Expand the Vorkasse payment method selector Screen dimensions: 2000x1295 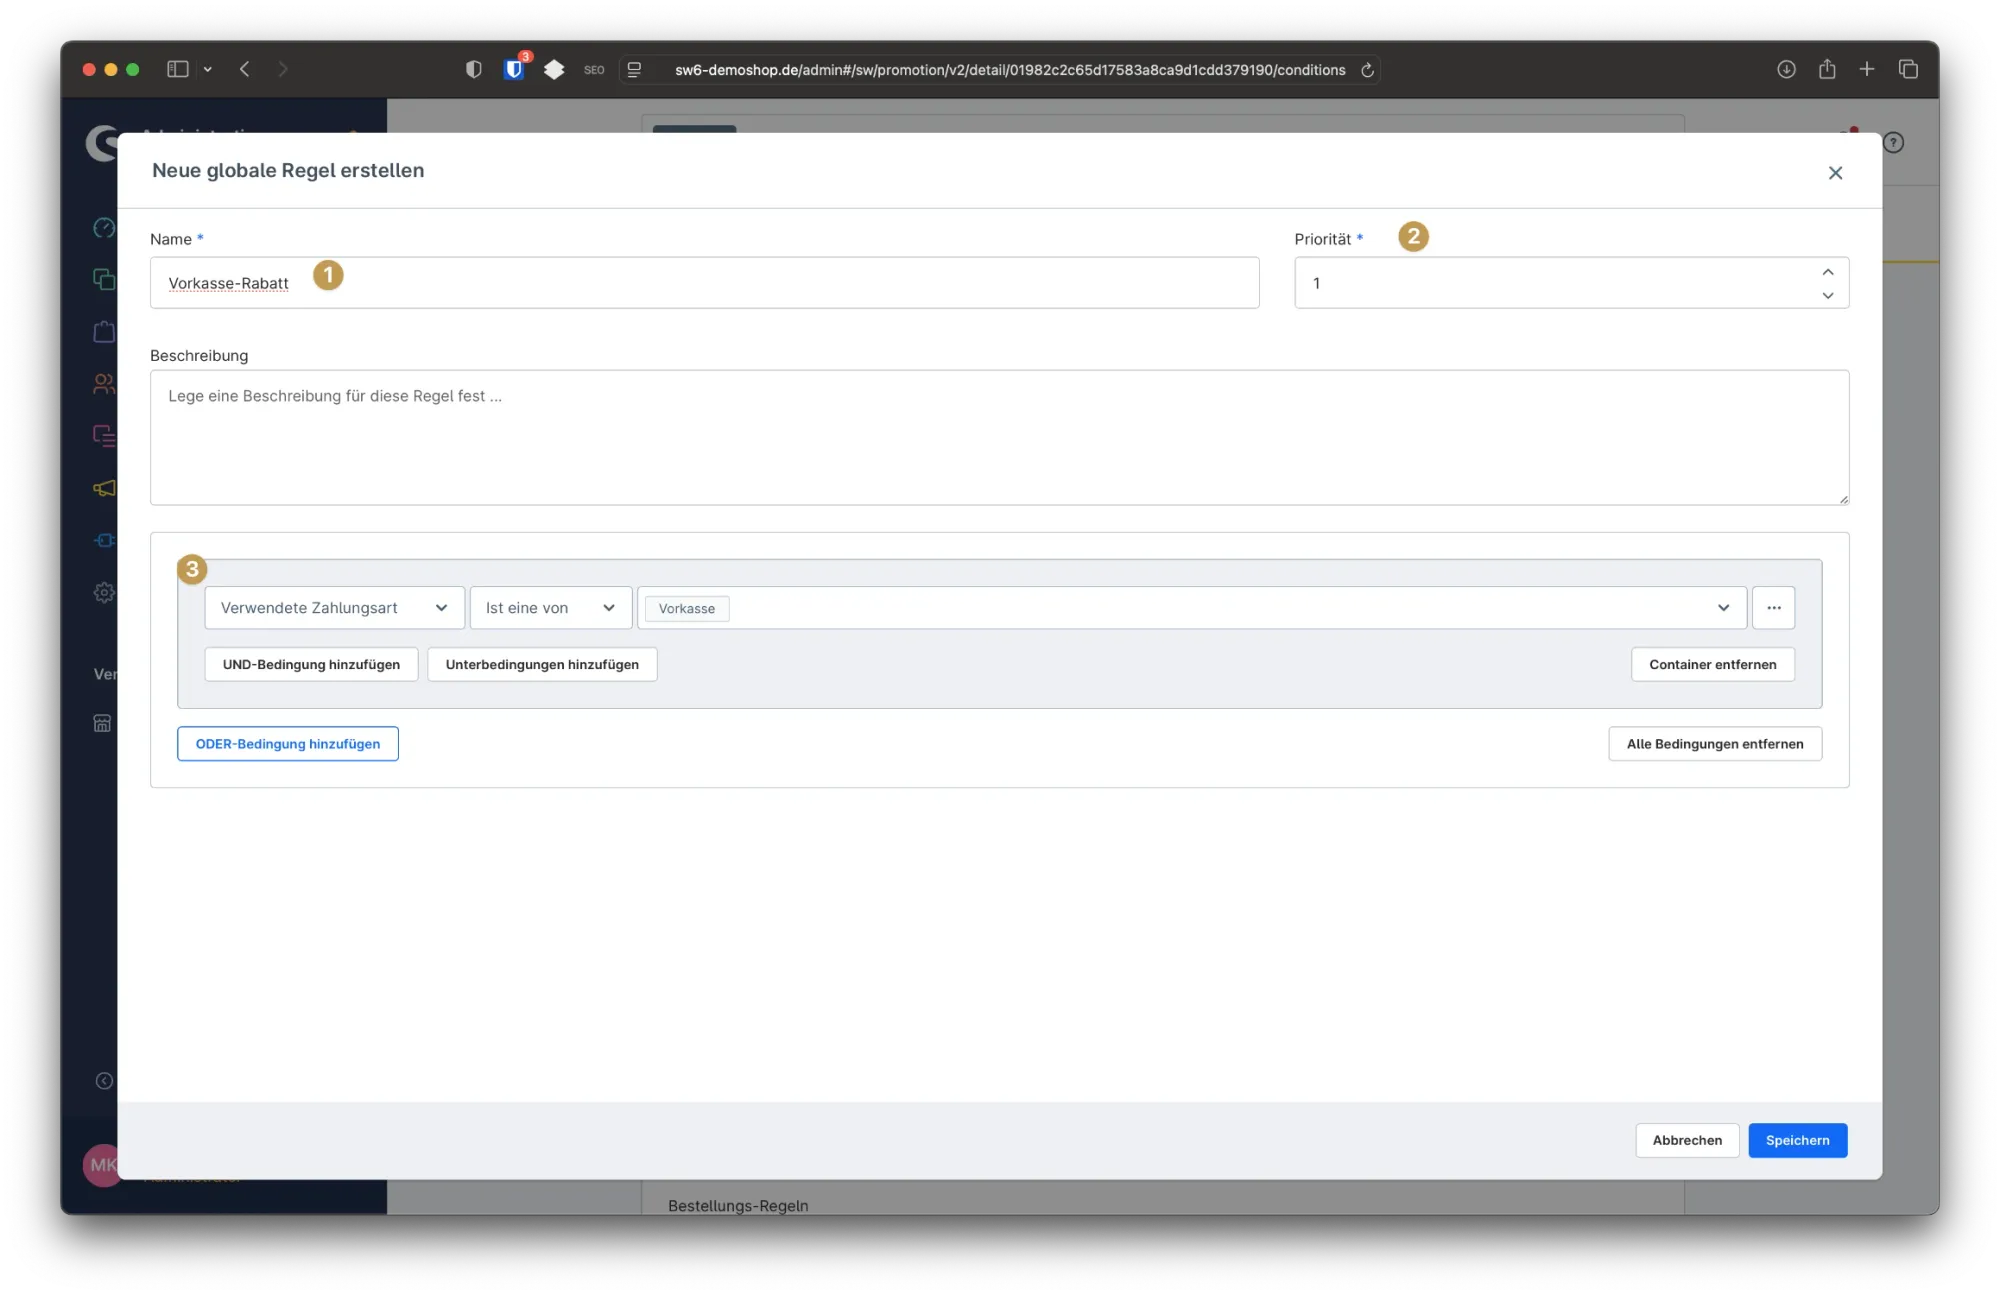pos(1723,608)
